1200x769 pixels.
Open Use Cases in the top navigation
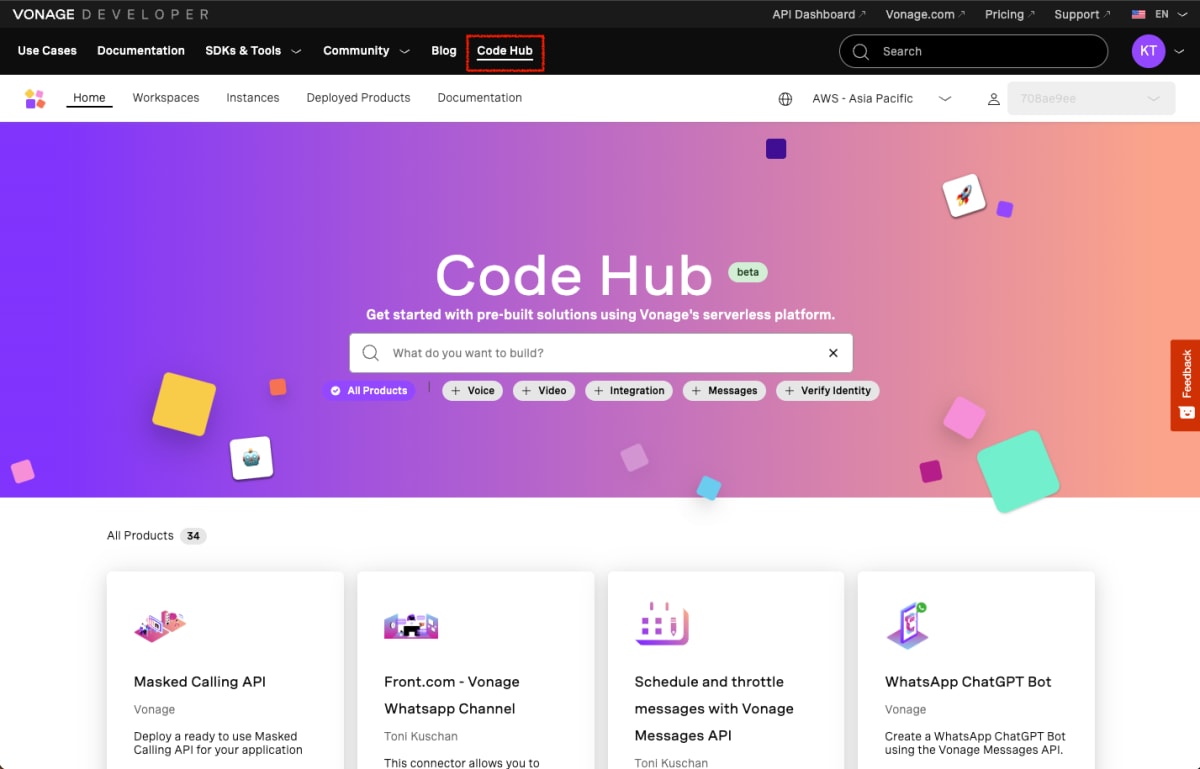(x=47, y=51)
